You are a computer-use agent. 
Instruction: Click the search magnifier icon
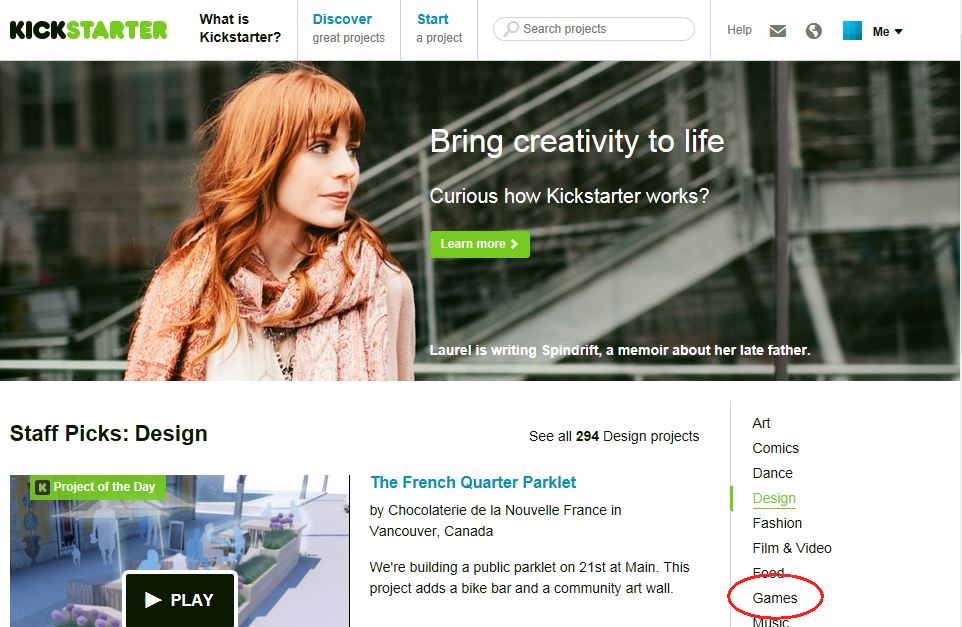coord(511,29)
